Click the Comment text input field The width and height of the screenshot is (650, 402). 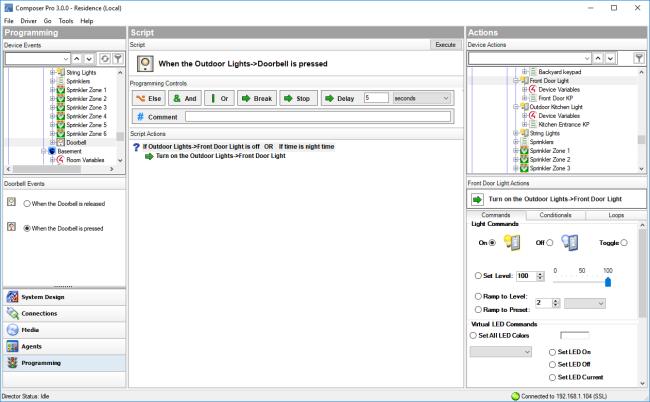pos(318,117)
